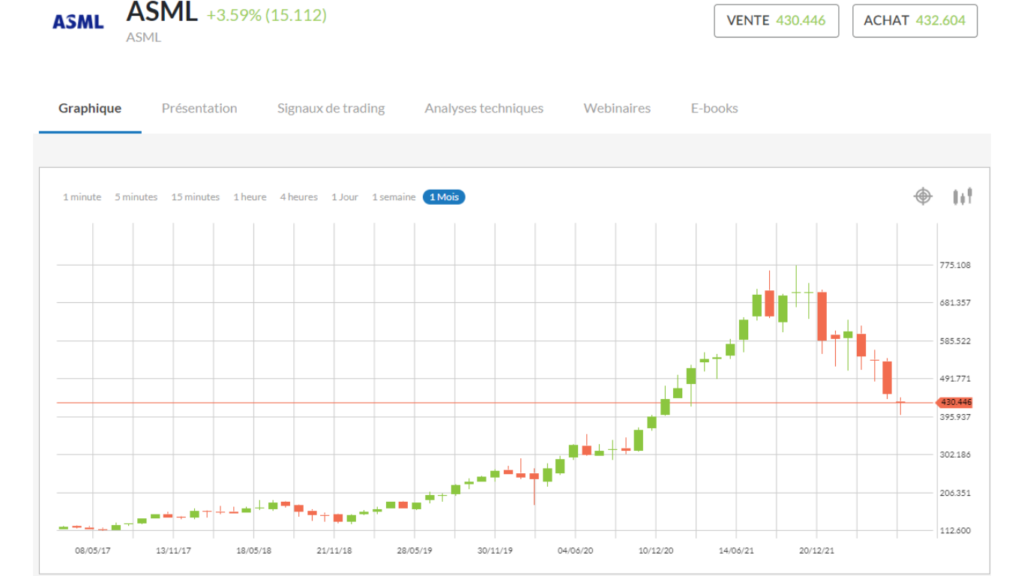This screenshot has height=576, width=1024.
Task: Click the ASML company logo
Action: click(x=78, y=22)
